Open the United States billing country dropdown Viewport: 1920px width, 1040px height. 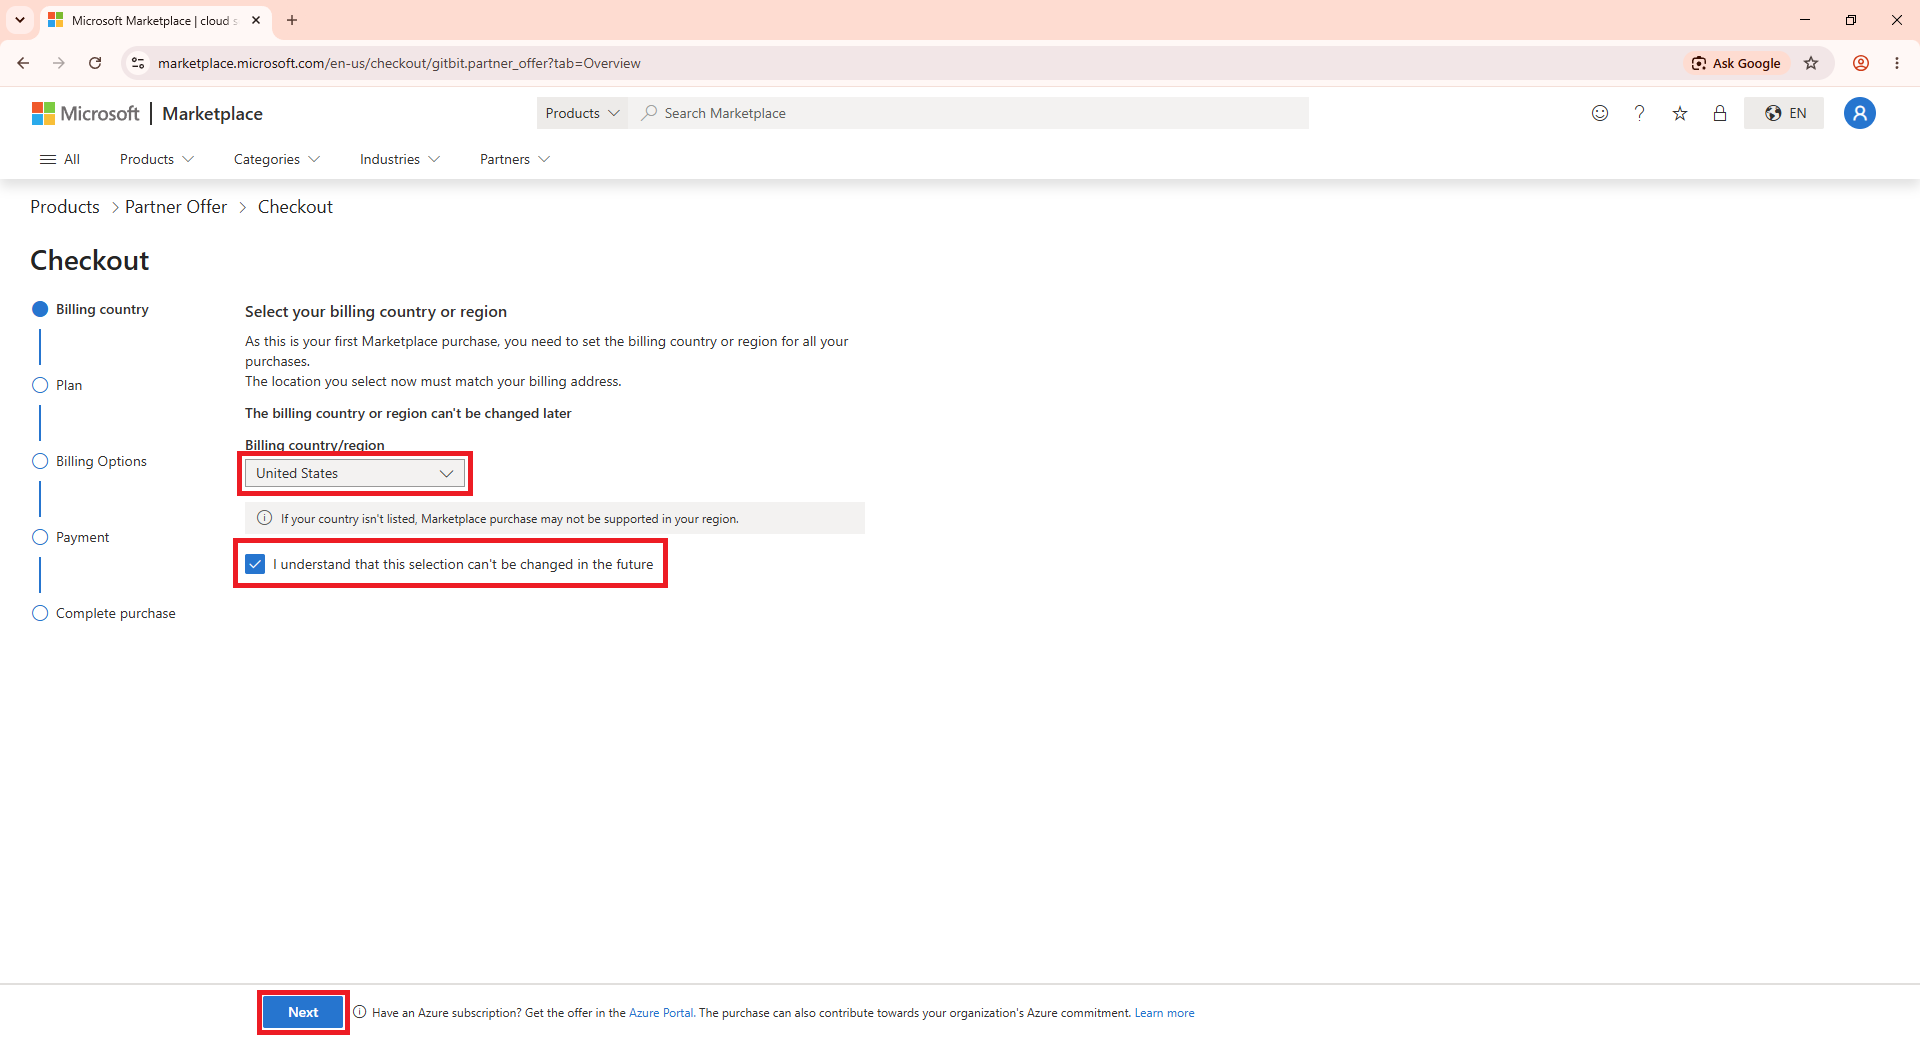(x=355, y=473)
